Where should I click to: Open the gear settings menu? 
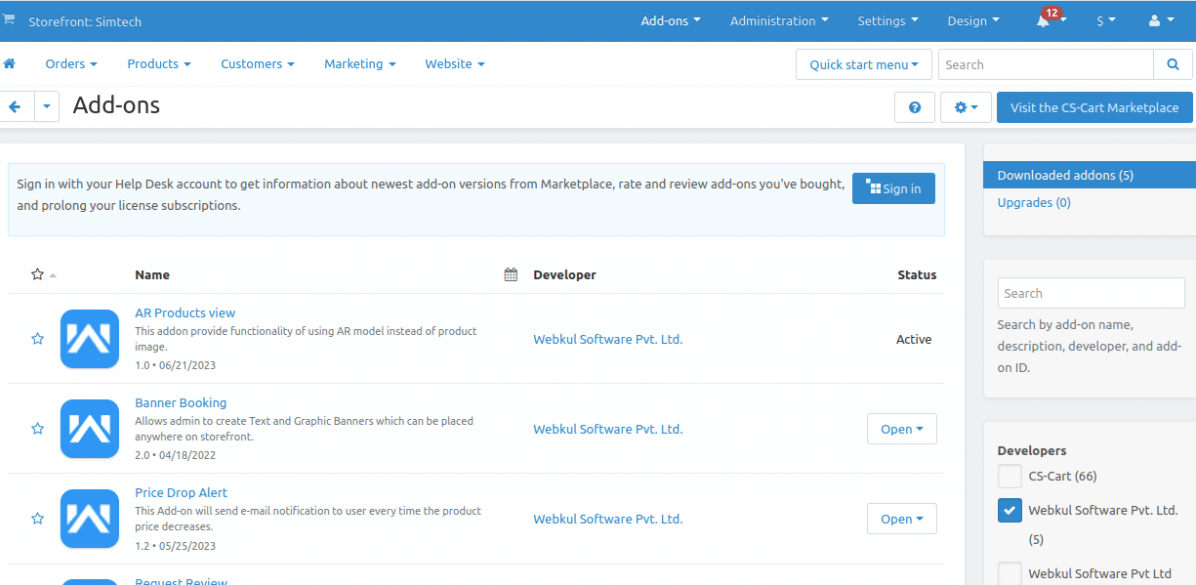pos(966,108)
